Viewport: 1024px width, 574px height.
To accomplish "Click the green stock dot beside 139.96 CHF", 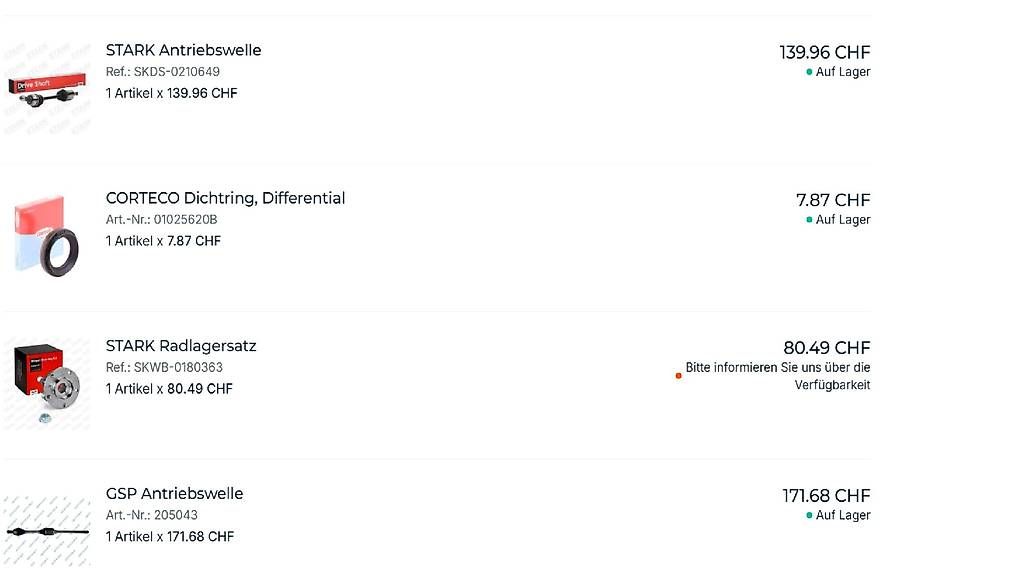I will click(809, 72).
